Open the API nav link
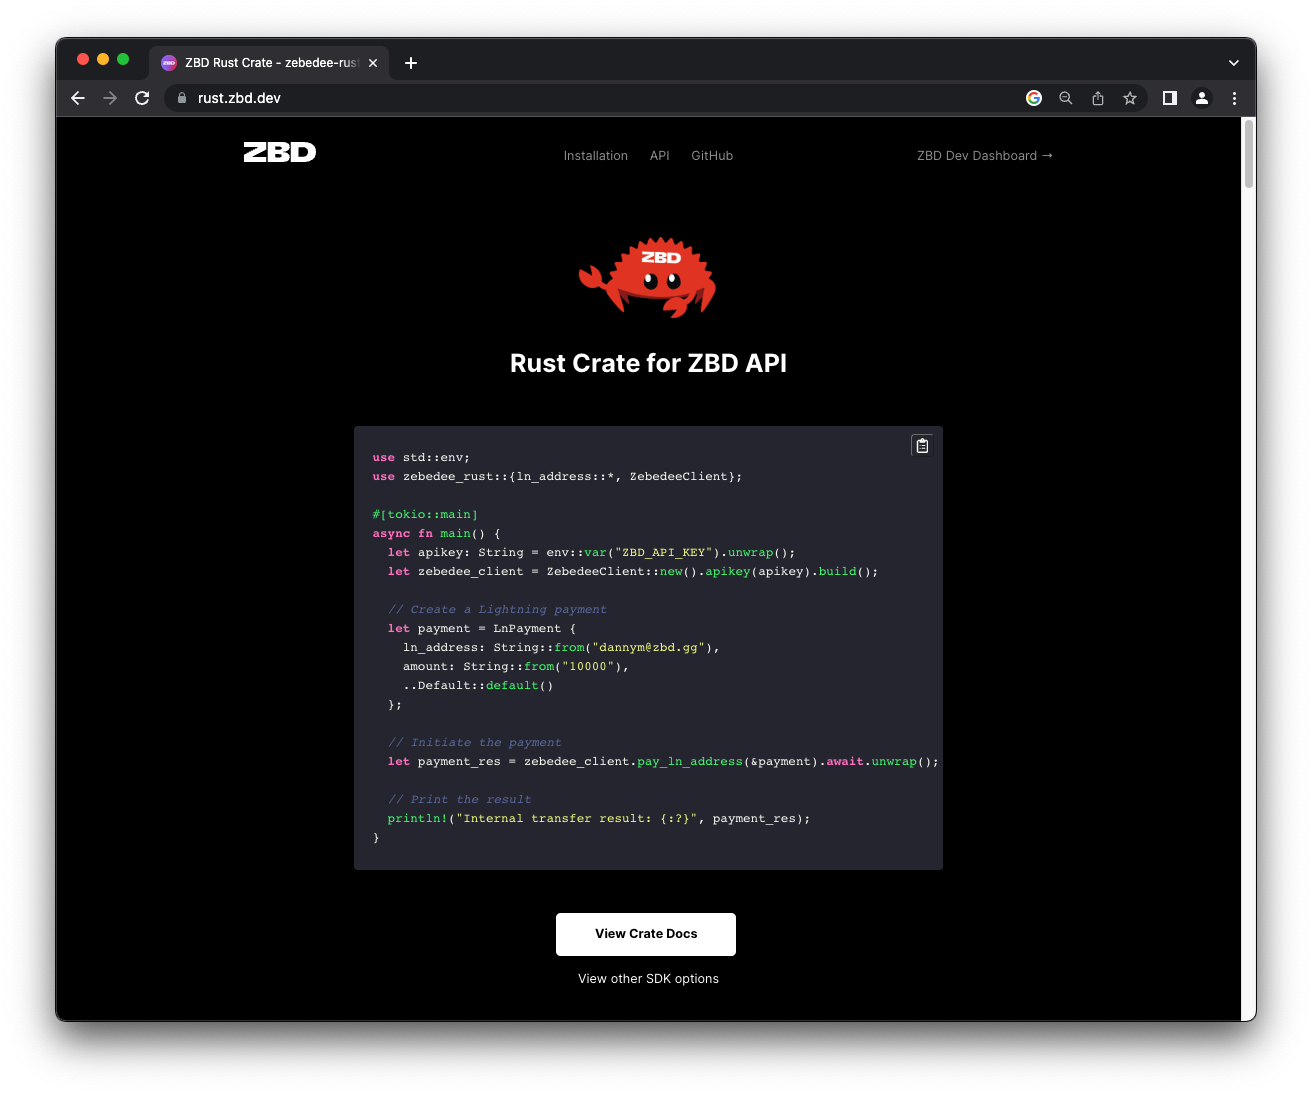Screen dimensions: 1312x1095 tap(660, 156)
